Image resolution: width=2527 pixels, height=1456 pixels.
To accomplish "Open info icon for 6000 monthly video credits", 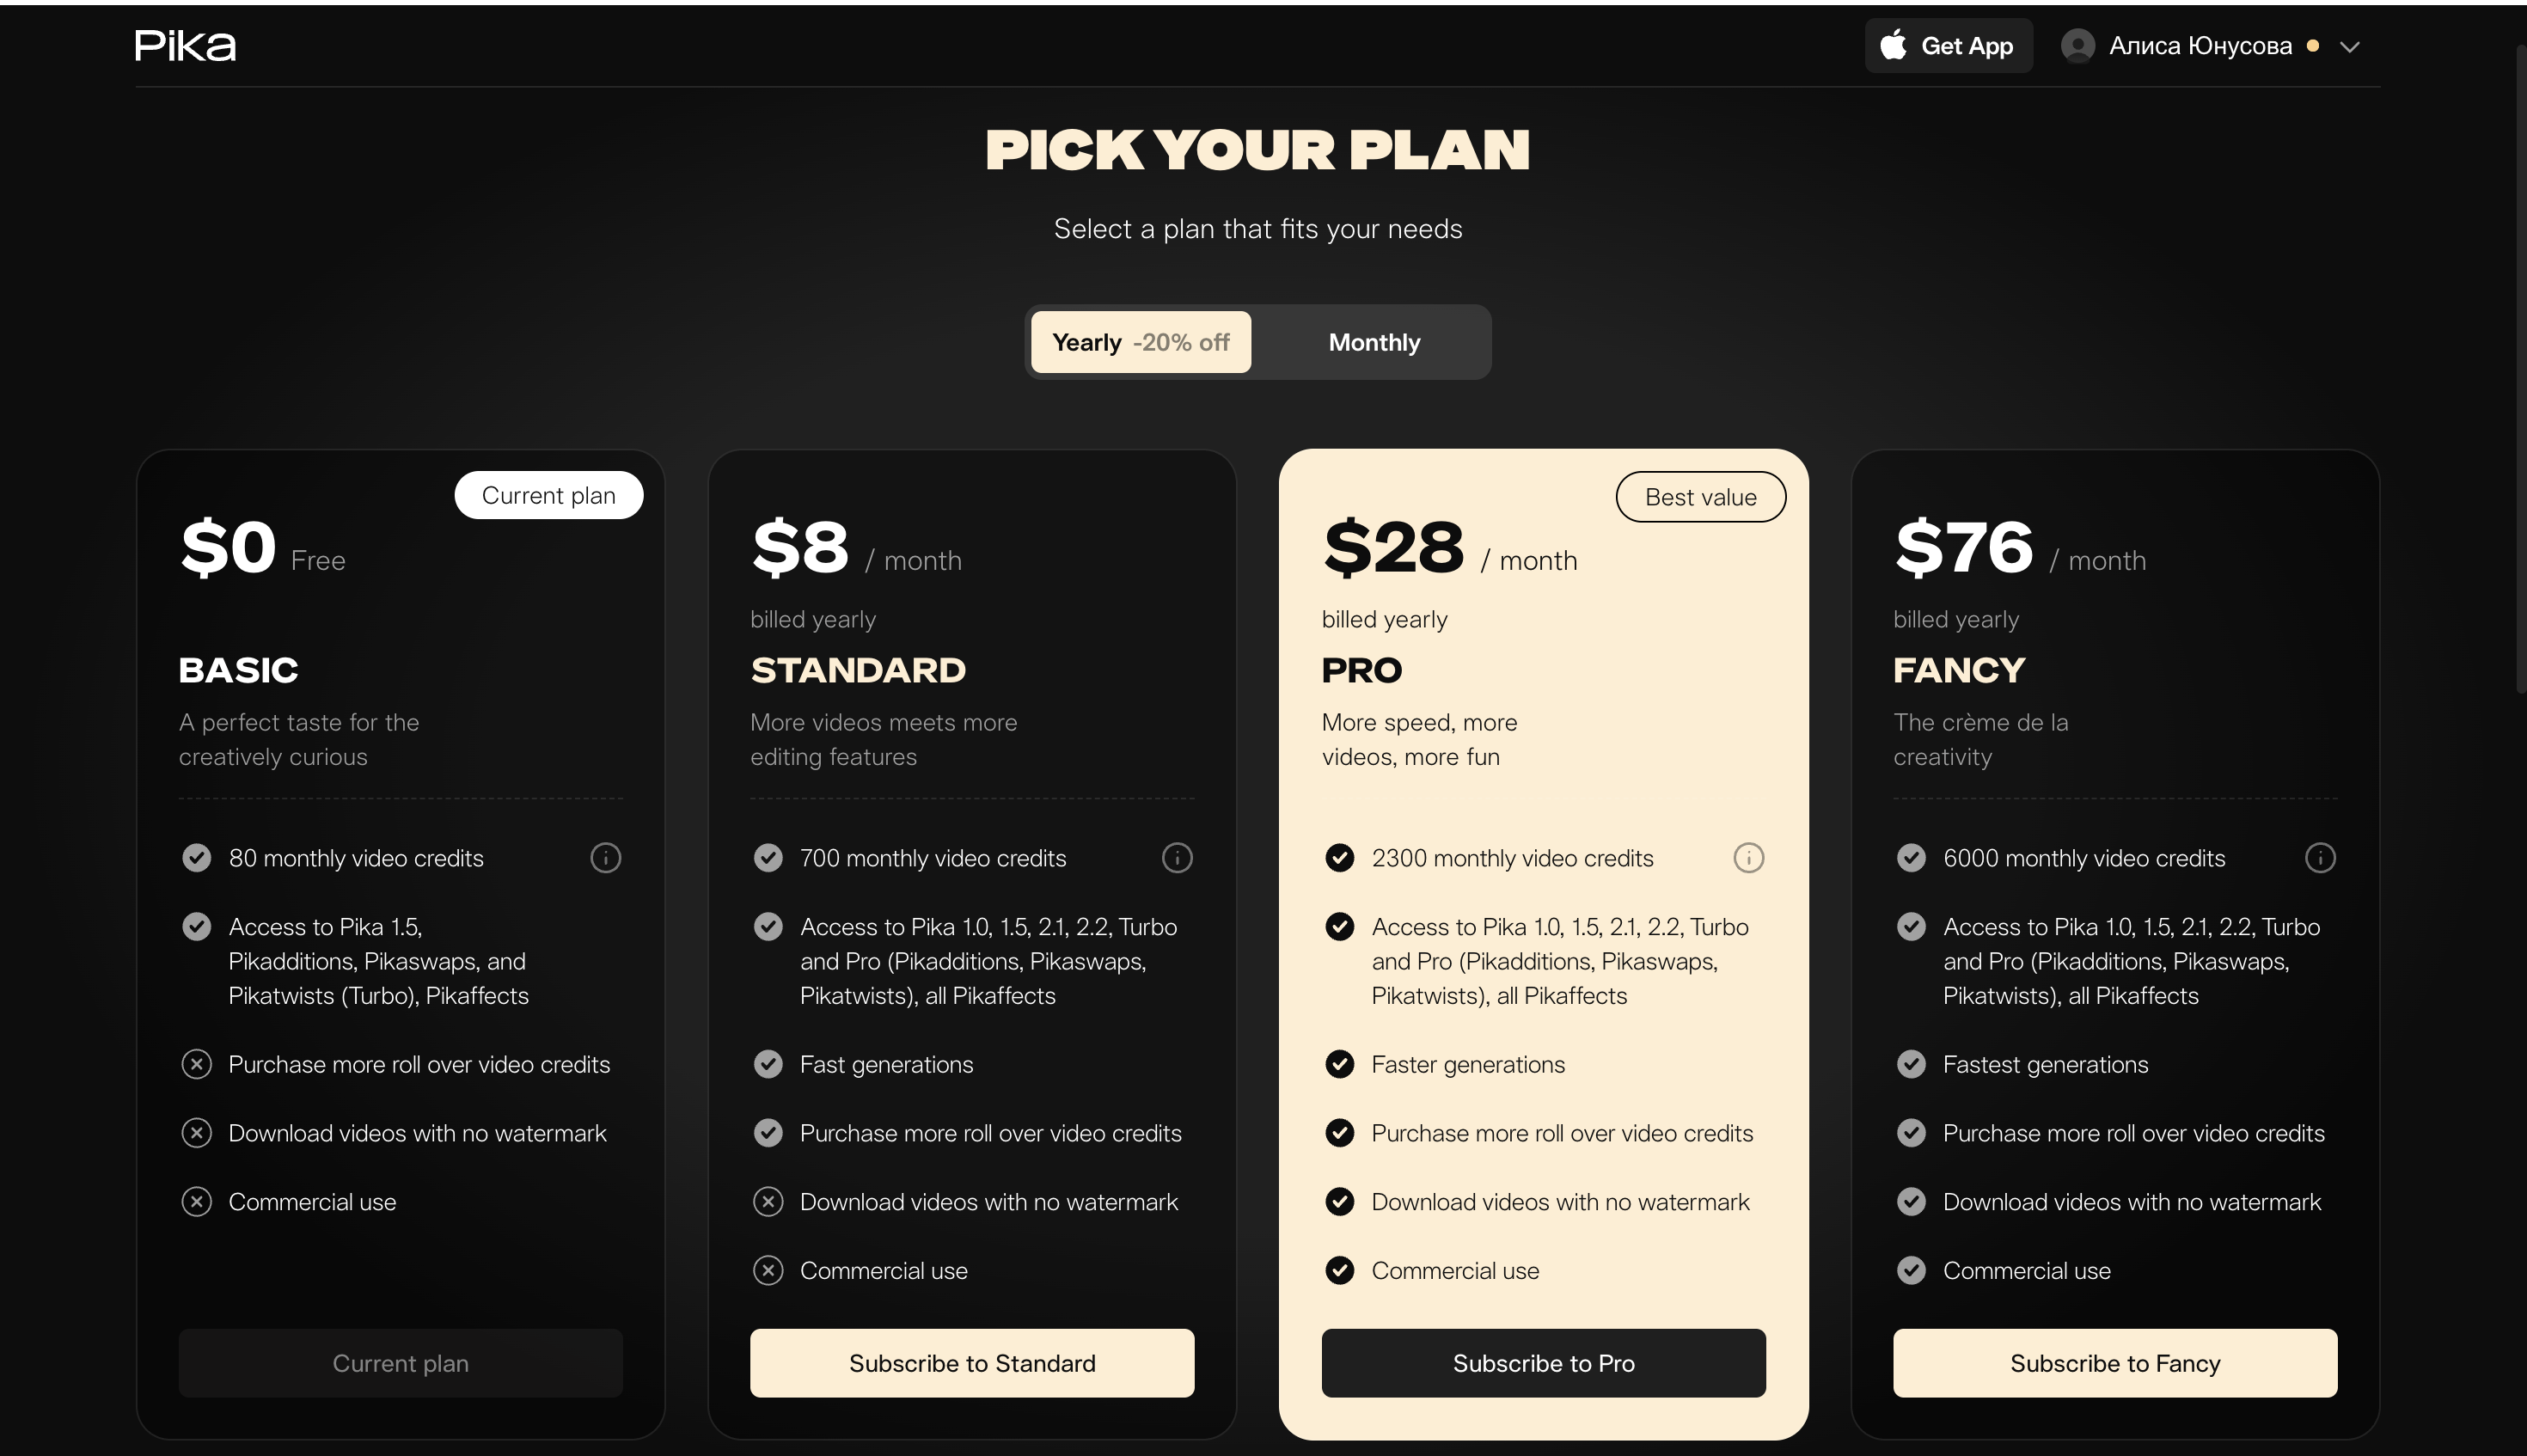I will [x=2320, y=858].
